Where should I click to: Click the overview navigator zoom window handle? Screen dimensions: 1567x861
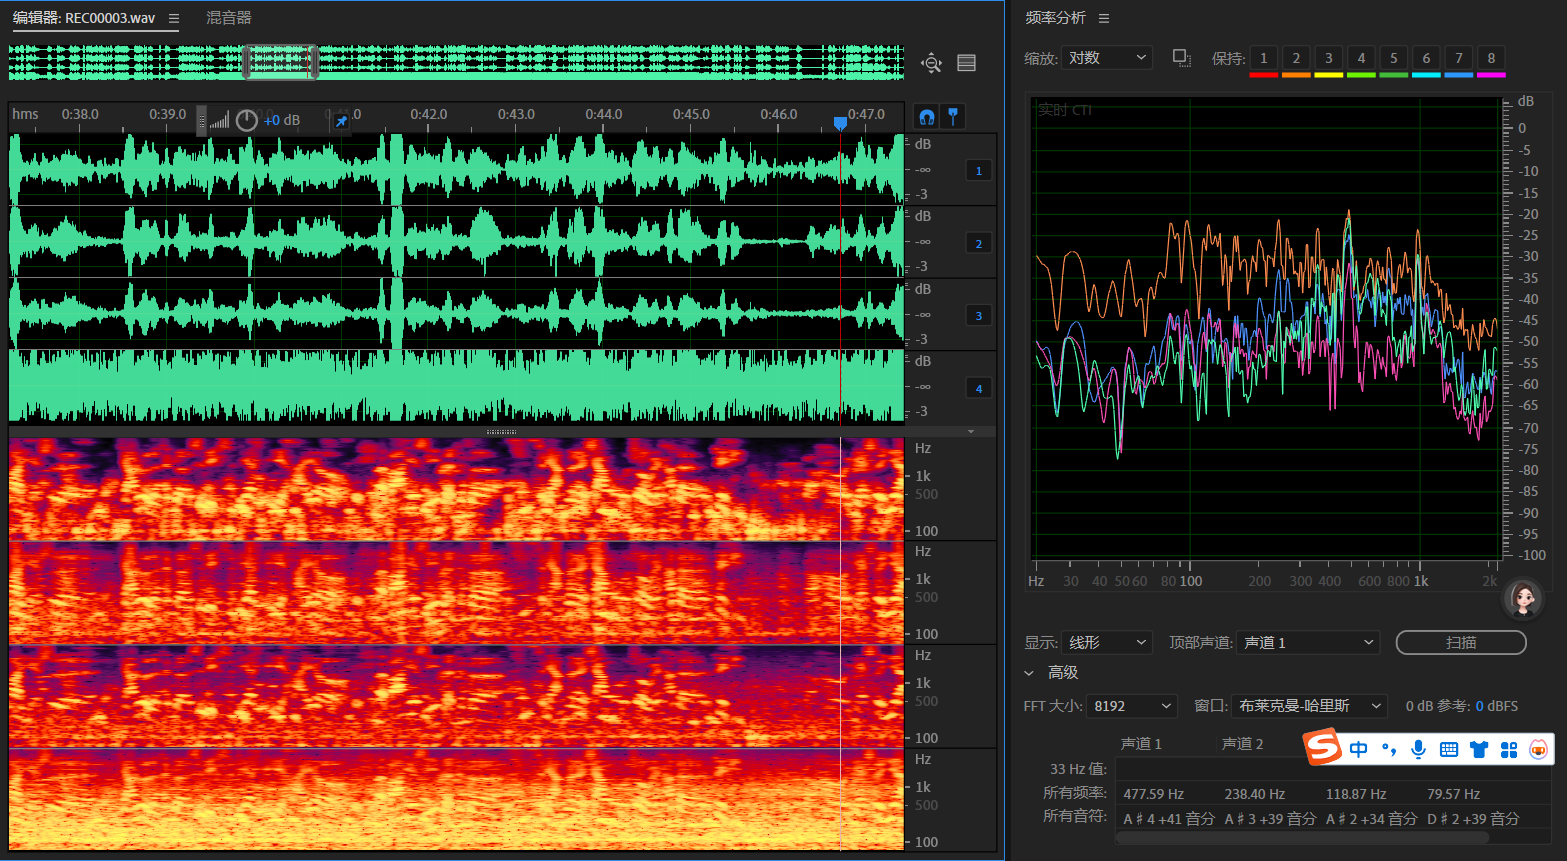[280, 62]
